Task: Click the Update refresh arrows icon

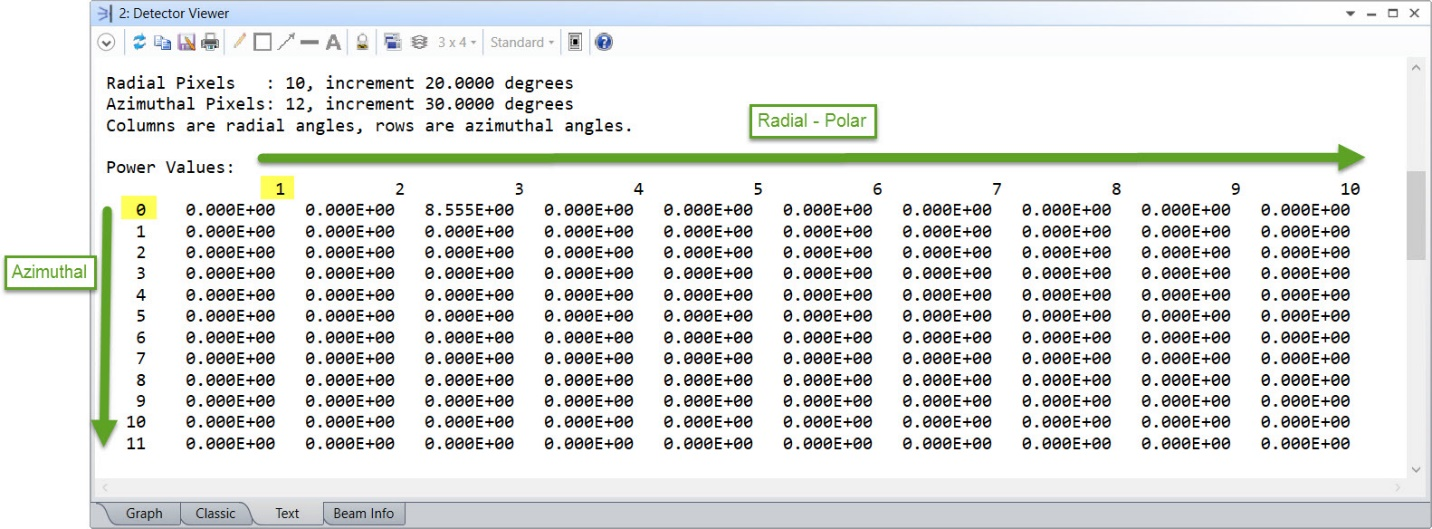Action: (x=138, y=42)
